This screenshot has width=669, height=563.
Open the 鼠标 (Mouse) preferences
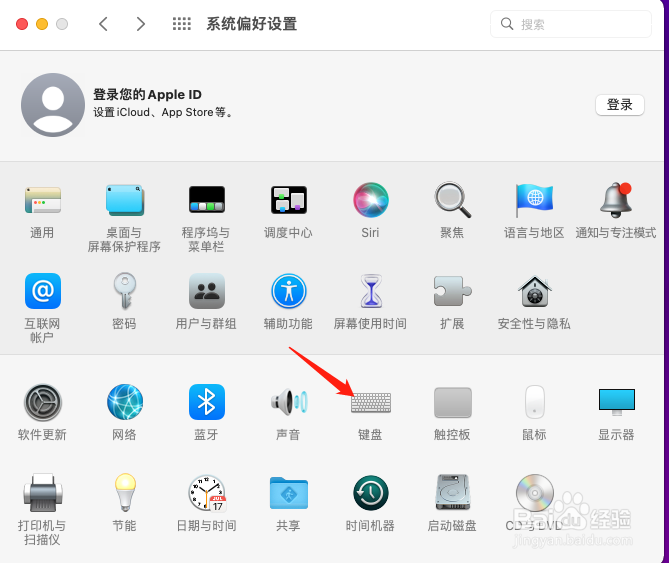(x=534, y=402)
